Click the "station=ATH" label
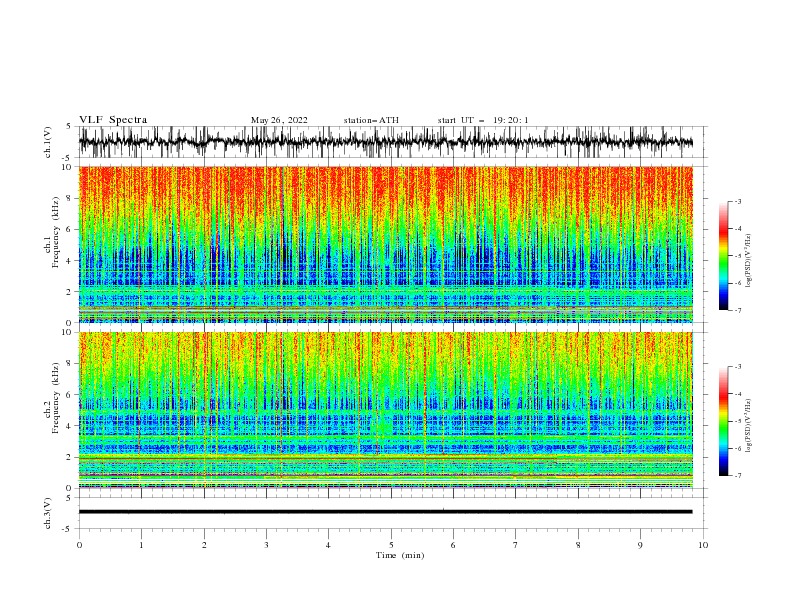This screenshot has width=792, height=612. click(371, 120)
